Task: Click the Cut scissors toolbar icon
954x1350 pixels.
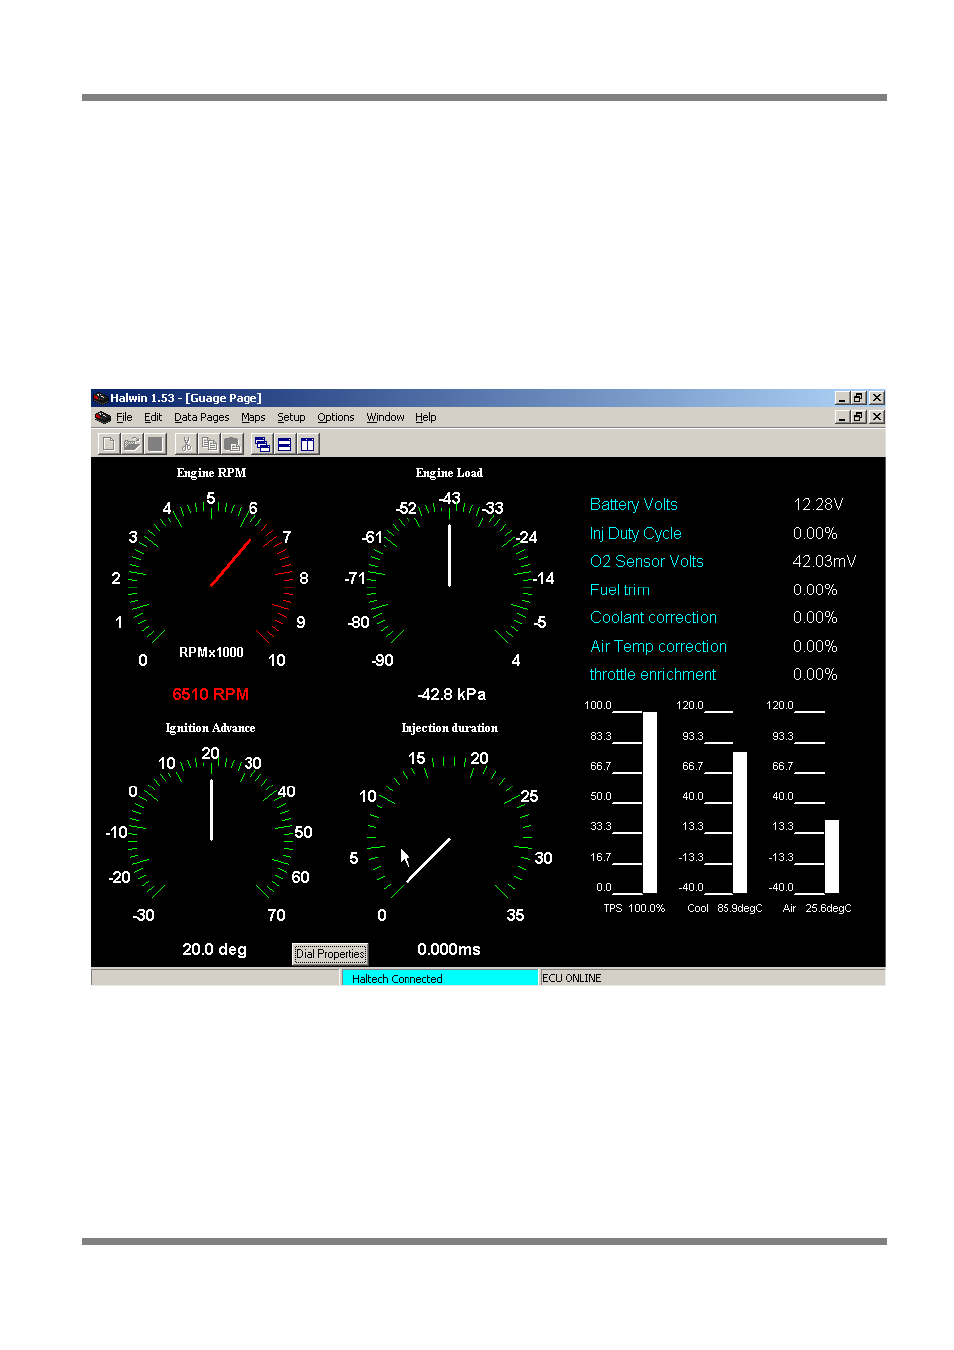Action: [186, 444]
